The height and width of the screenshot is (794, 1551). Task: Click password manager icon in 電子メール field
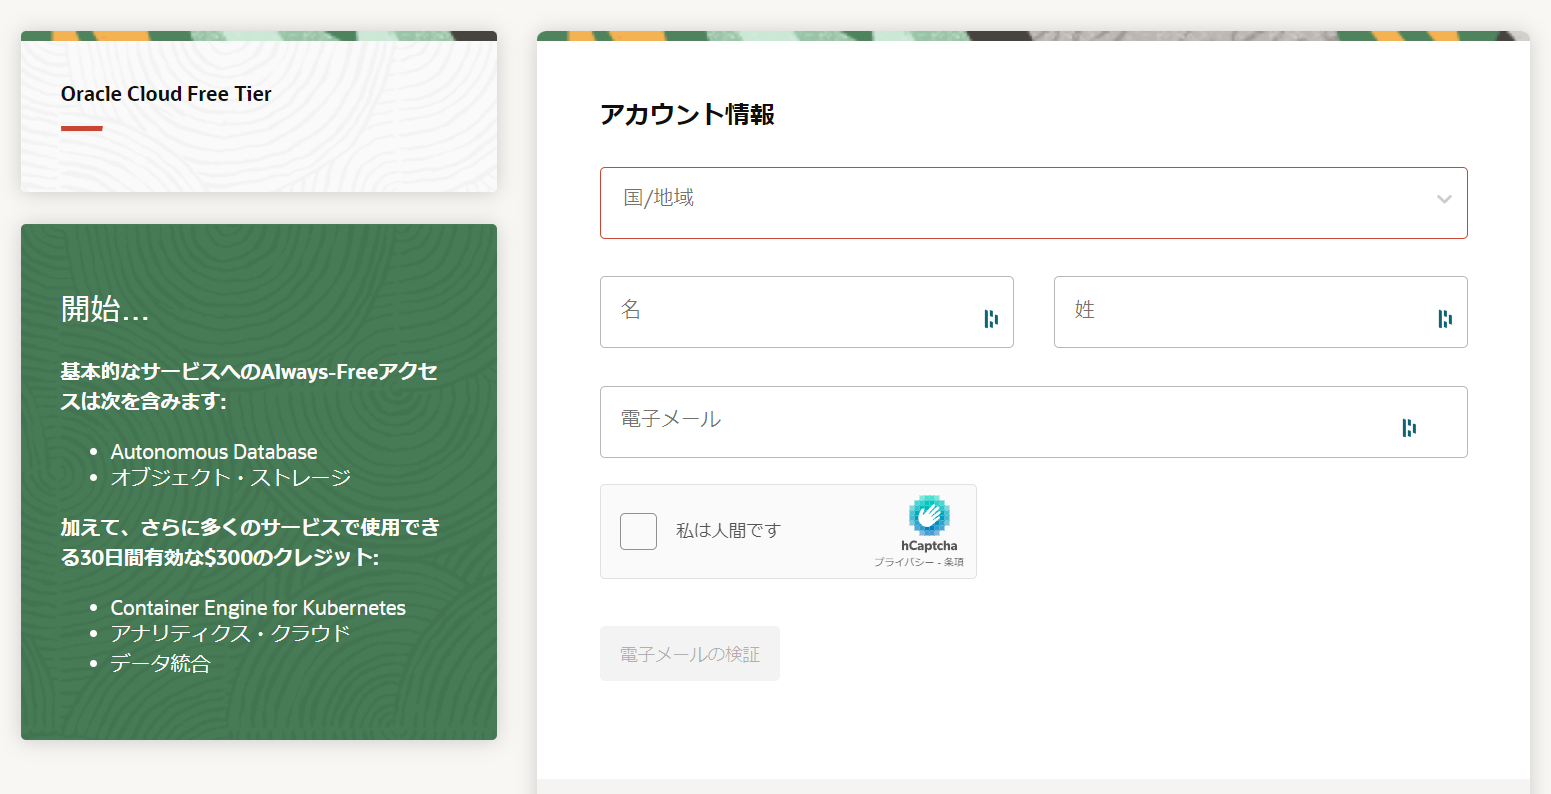click(x=1409, y=428)
